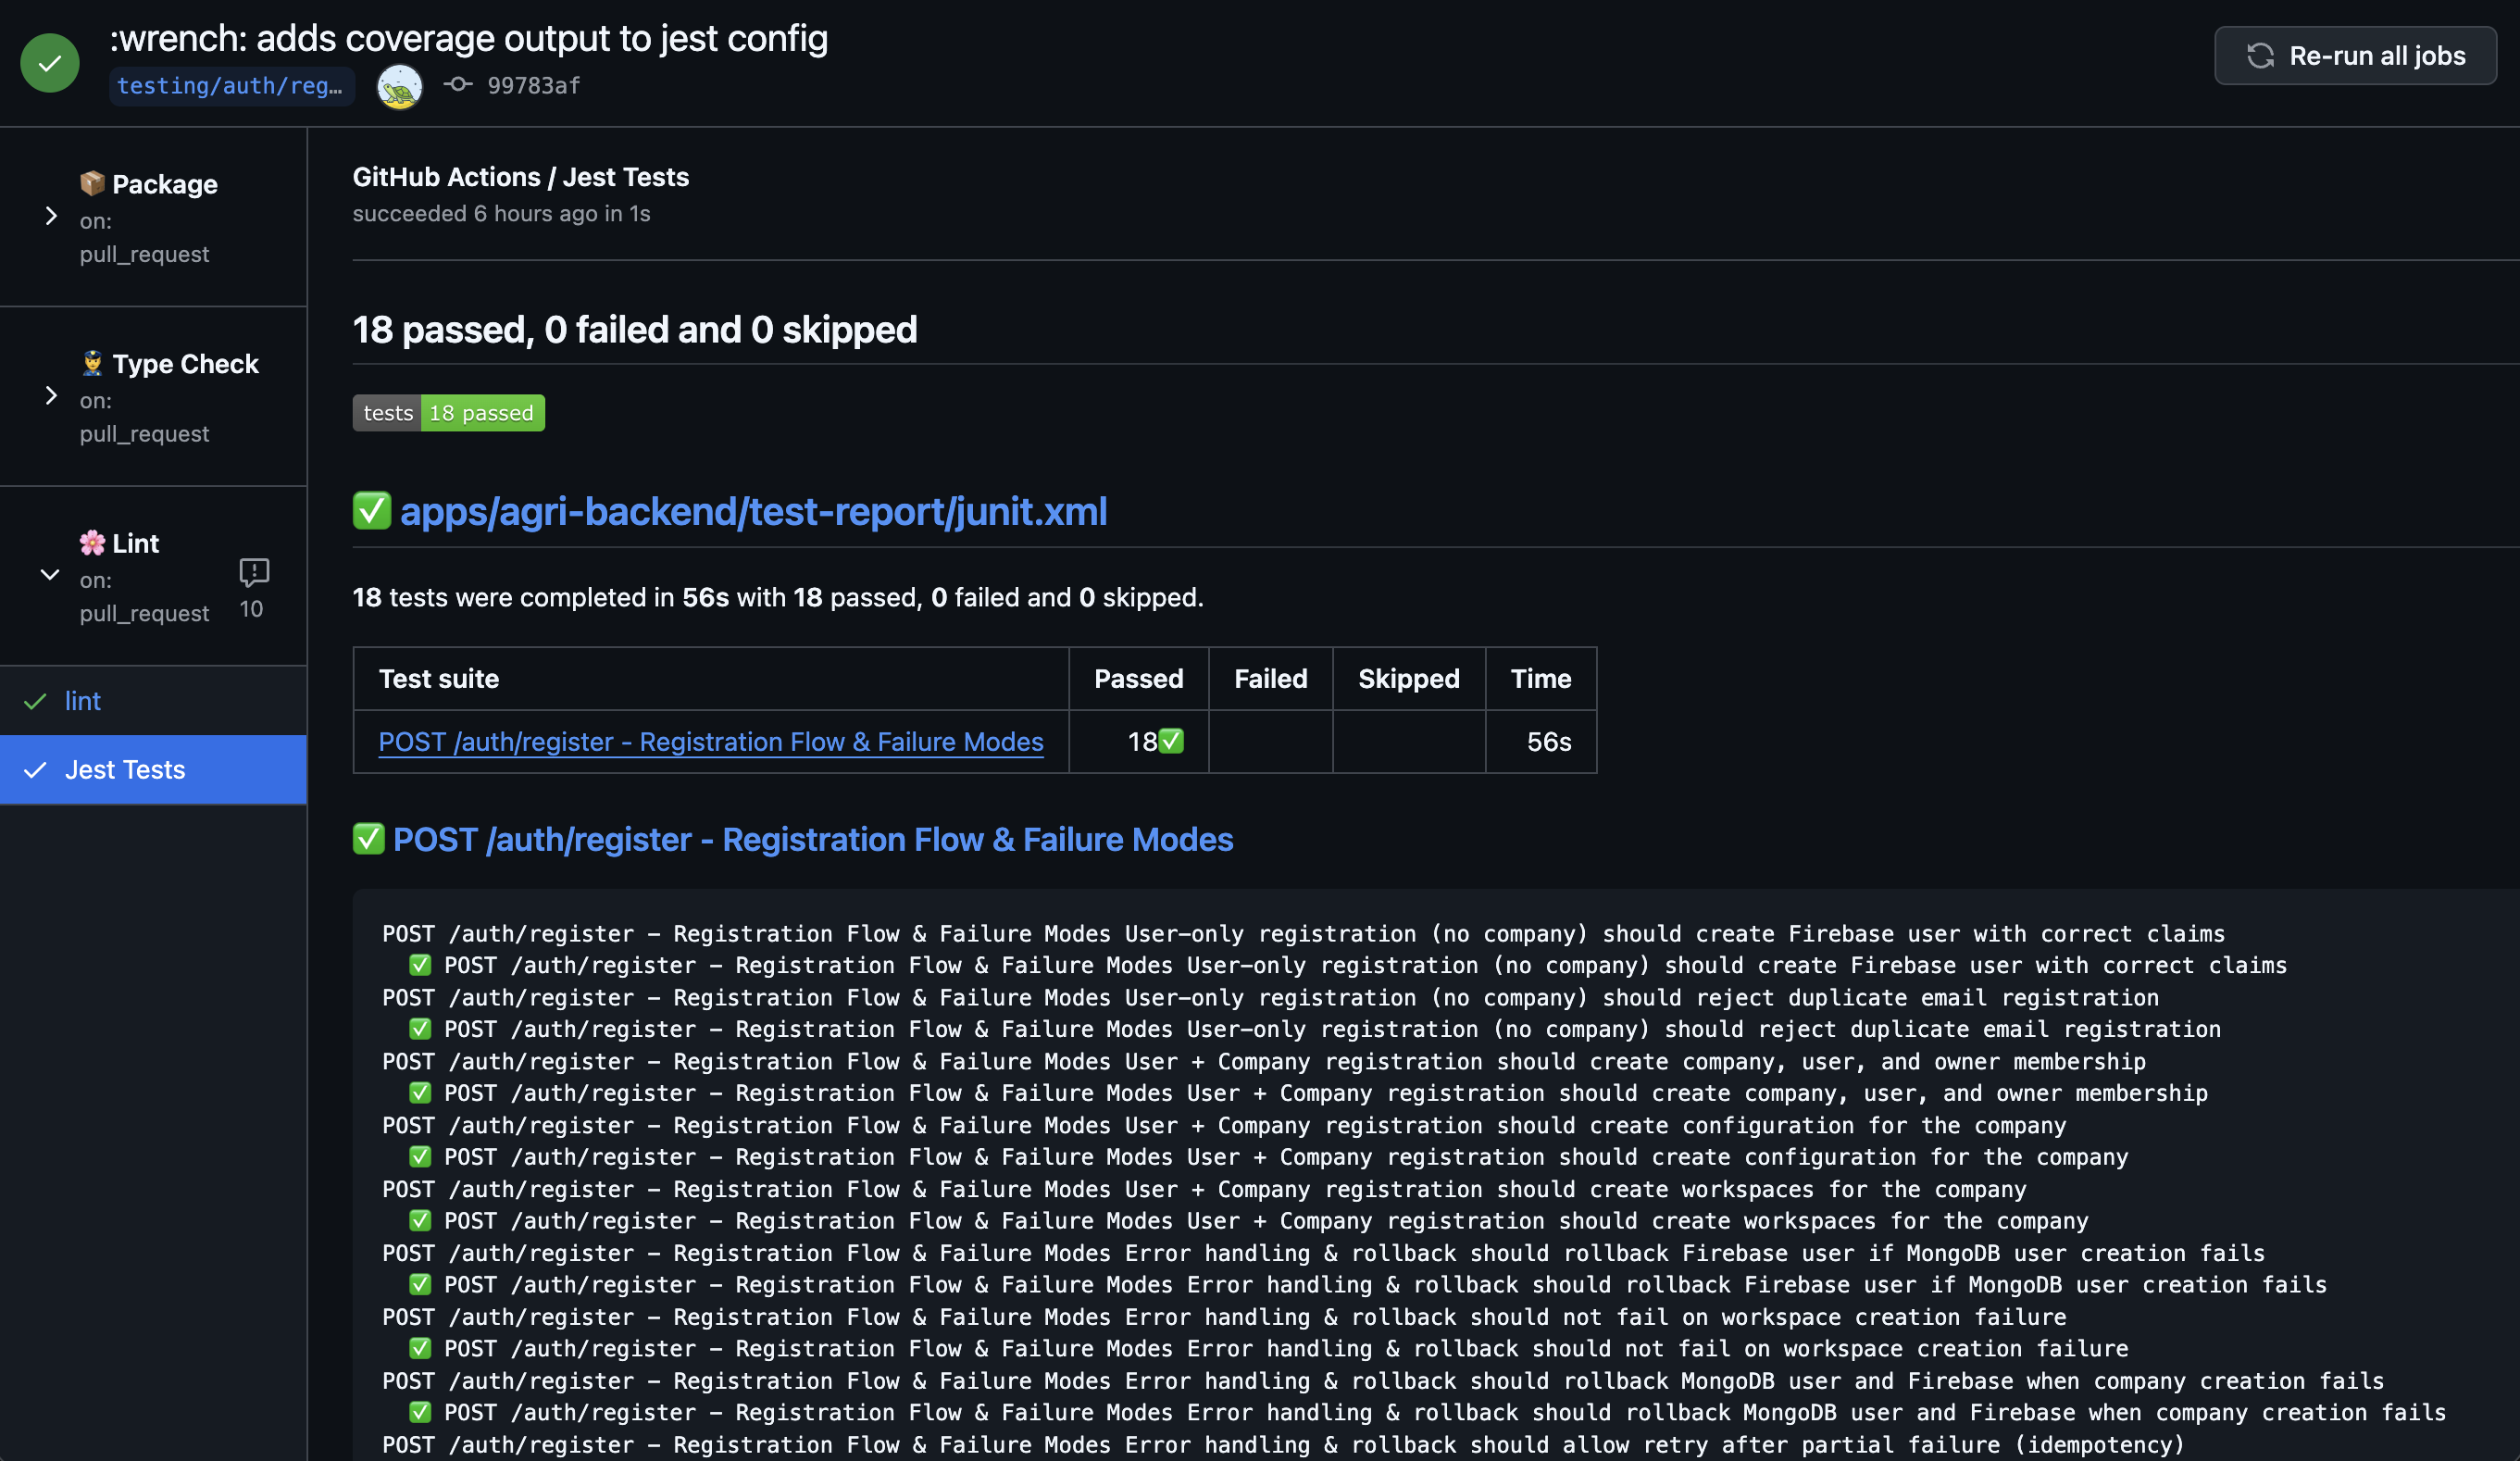
Task: Open the Registration Flow test suite link
Action: coord(710,741)
